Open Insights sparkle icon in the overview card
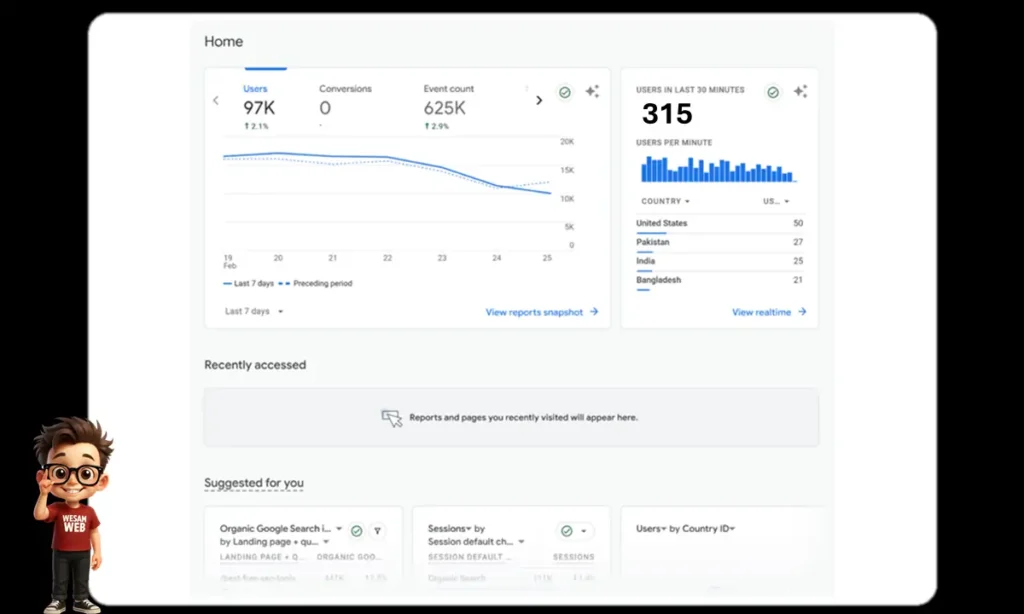This screenshot has width=1024, height=614. point(592,92)
